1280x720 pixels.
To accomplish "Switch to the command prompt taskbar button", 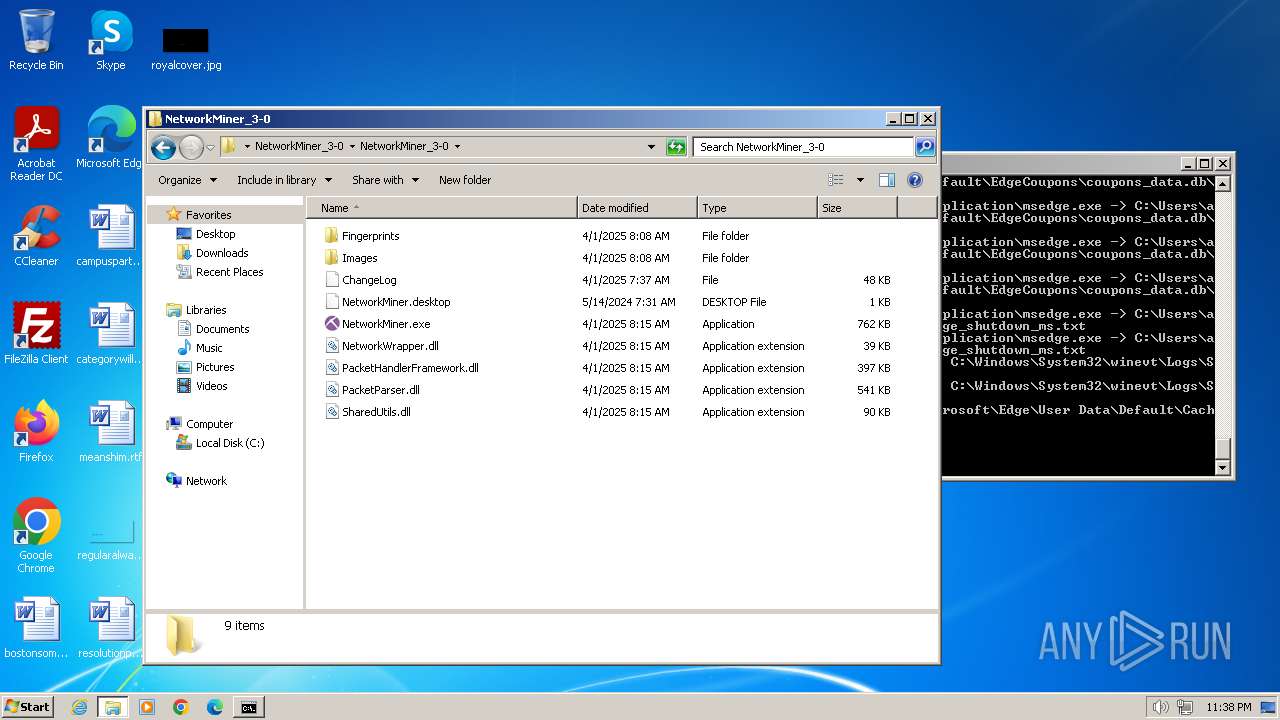I will tap(249, 707).
